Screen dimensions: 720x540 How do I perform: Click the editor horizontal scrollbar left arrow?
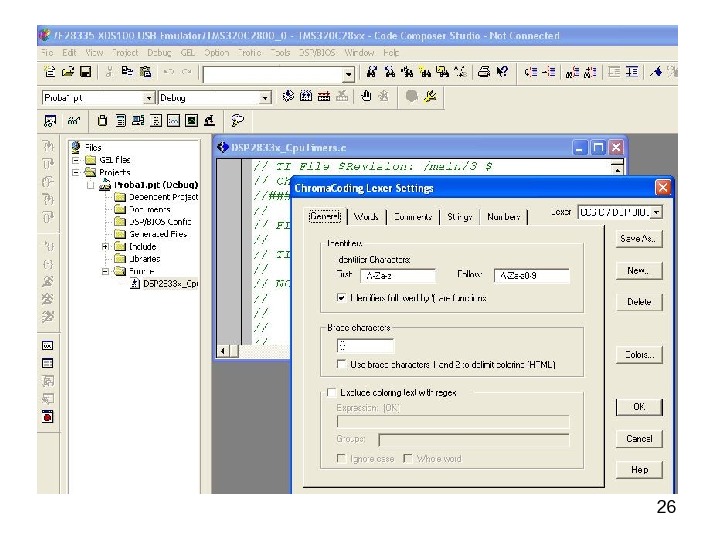(x=223, y=351)
